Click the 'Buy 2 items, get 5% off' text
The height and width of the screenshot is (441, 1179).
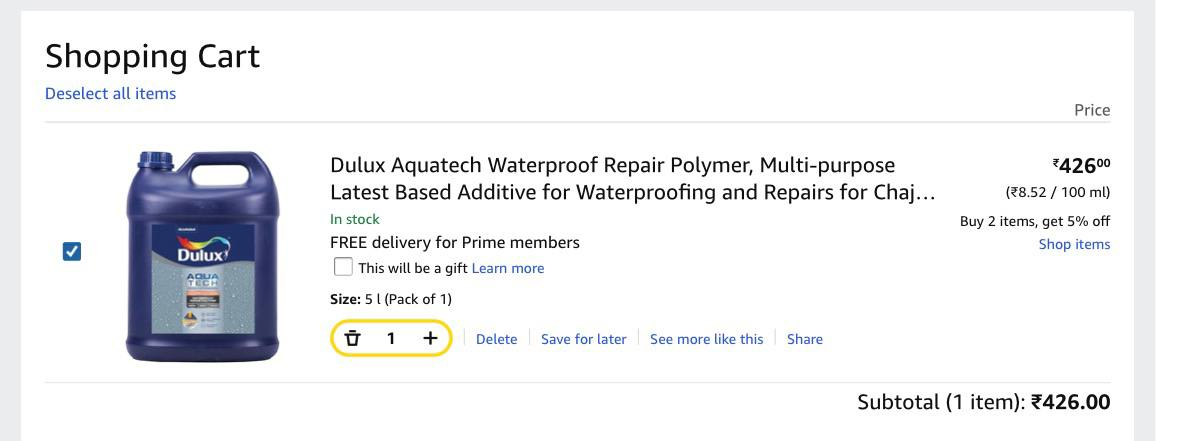[x=1034, y=221]
